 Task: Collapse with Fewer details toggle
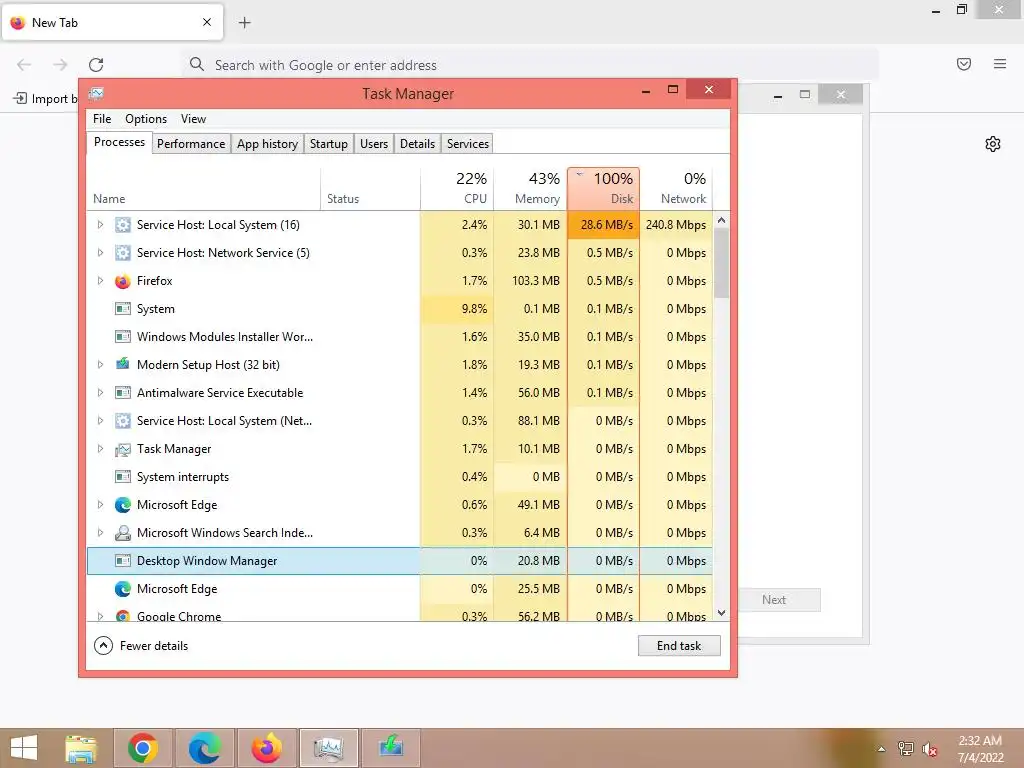point(141,646)
